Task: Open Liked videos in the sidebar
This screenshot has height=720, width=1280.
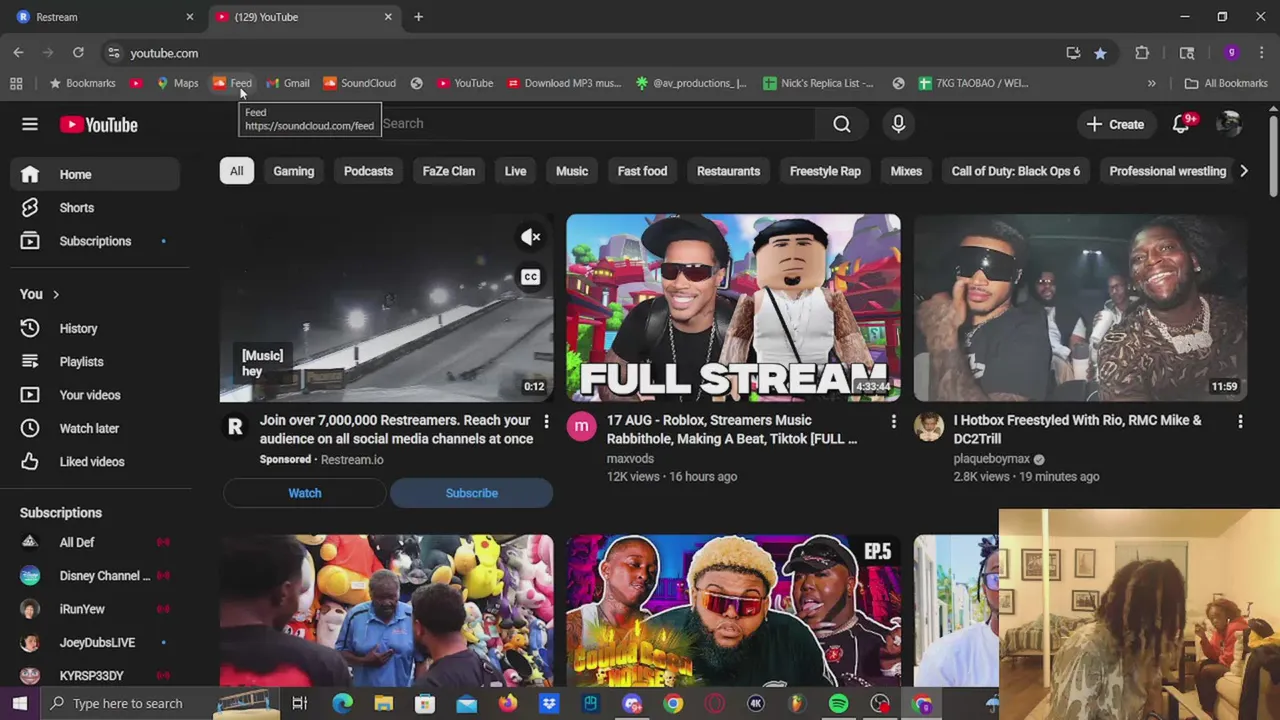Action: [96, 462]
